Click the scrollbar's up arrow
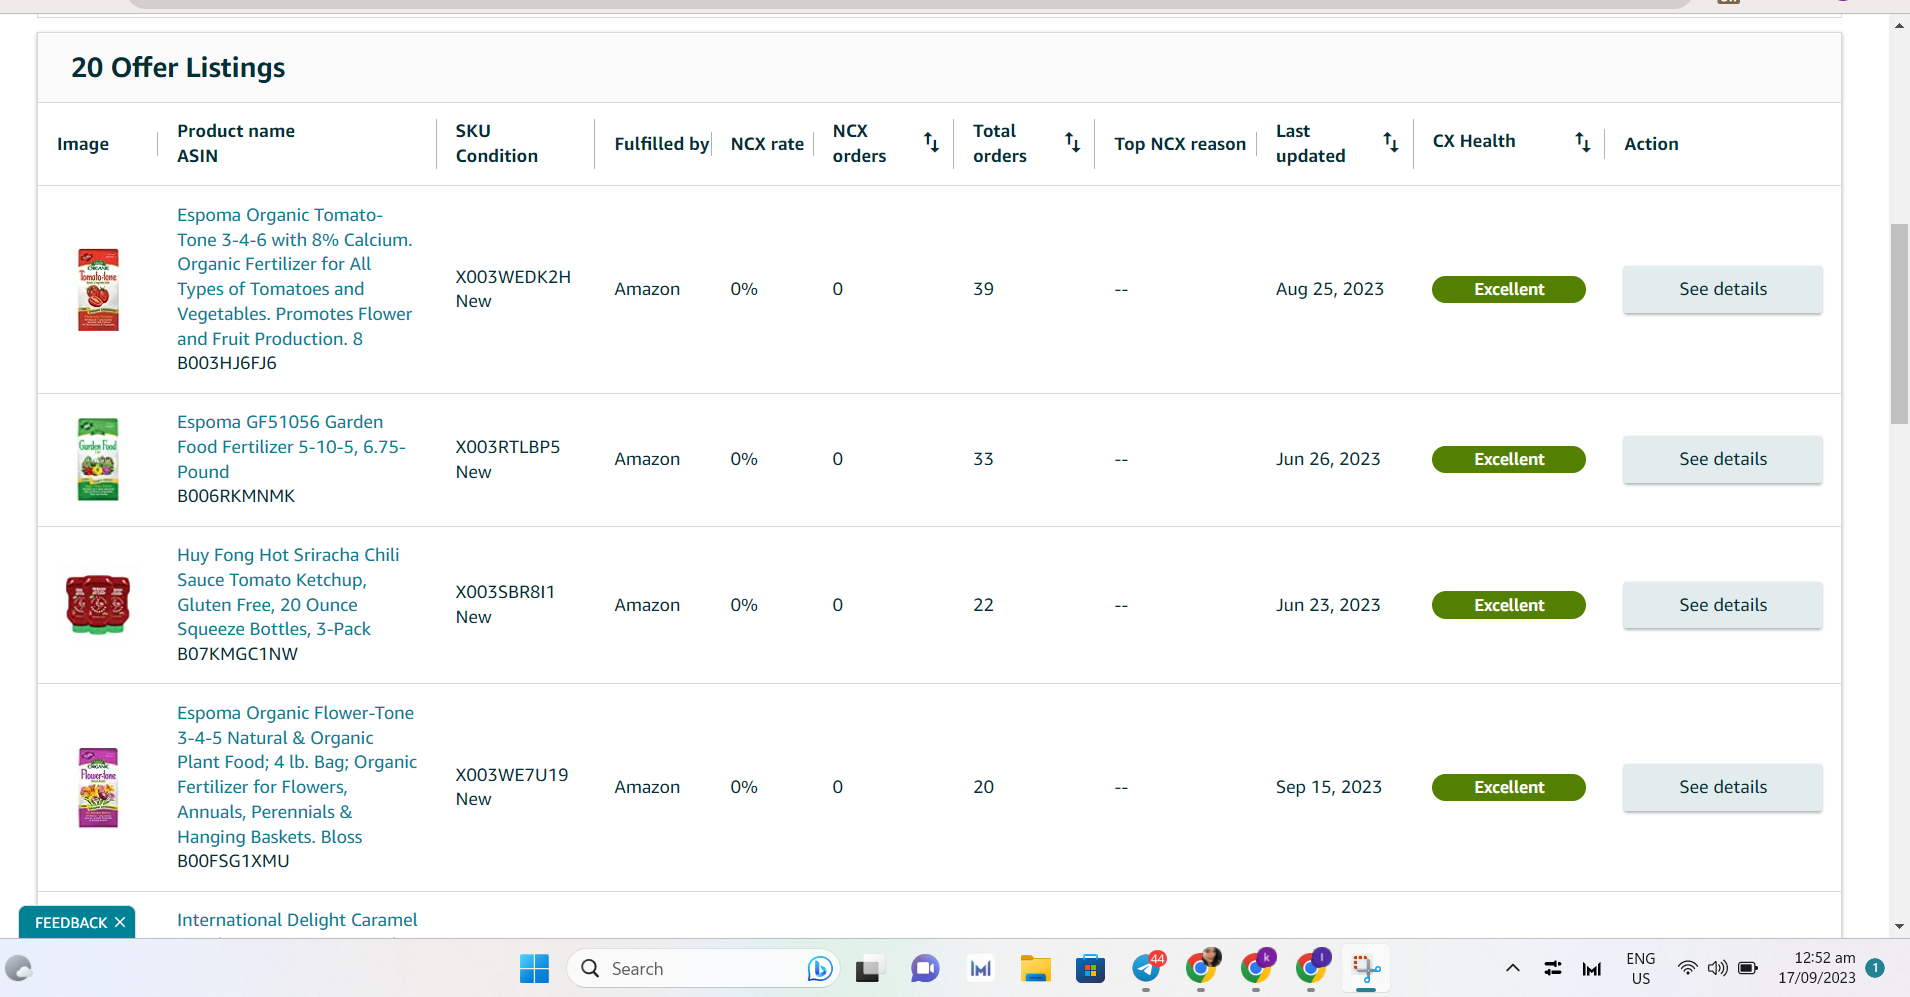 tap(1899, 25)
